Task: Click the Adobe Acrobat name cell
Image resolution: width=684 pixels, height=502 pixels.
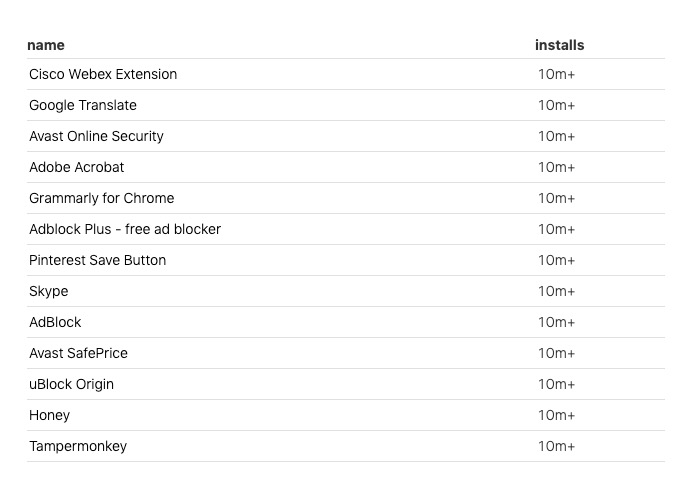Action: 77,167
